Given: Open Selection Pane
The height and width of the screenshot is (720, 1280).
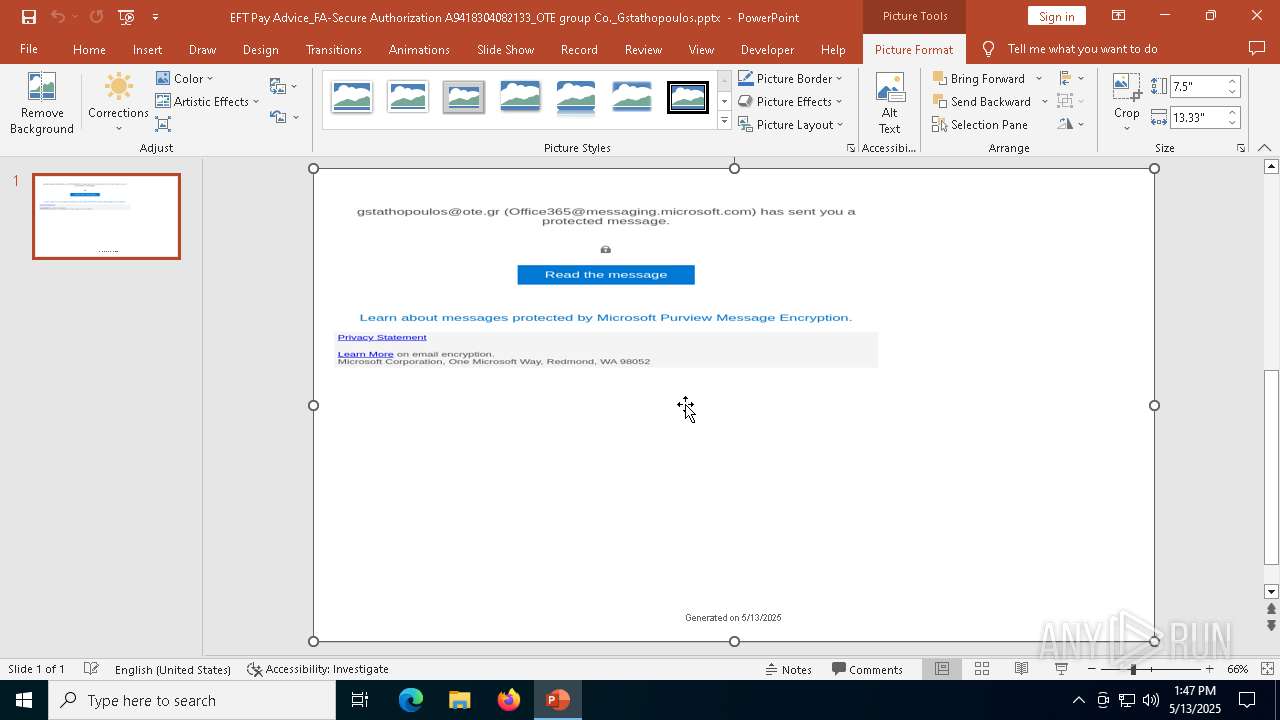Looking at the screenshot, I should pyautogui.click(x=980, y=124).
